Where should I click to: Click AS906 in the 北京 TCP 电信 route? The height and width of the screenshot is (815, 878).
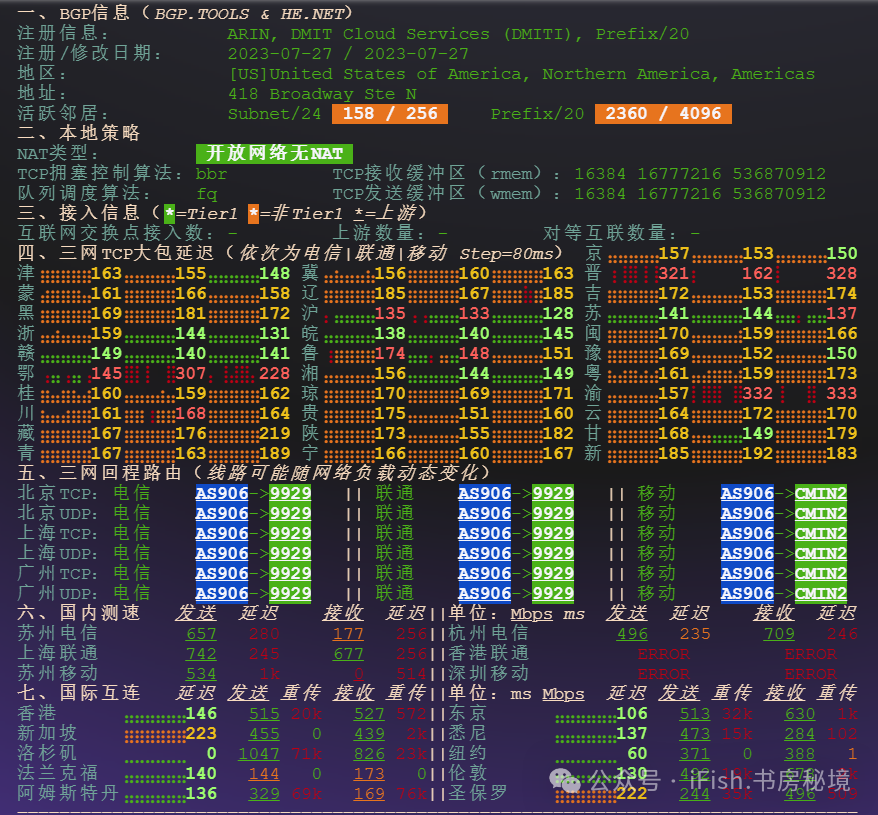coord(222,493)
